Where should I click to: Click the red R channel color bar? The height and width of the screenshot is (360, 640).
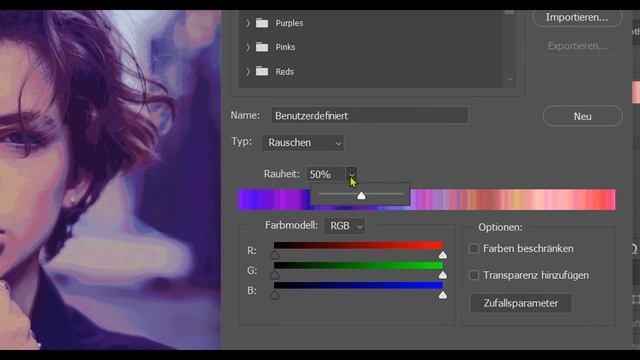pyautogui.click(x=358, y=245)
